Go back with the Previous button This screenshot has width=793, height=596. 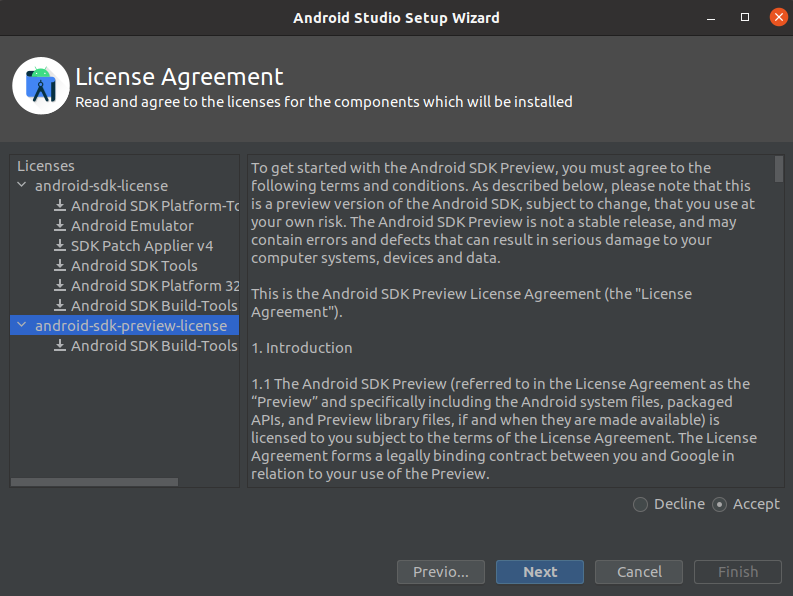point(440,572)
